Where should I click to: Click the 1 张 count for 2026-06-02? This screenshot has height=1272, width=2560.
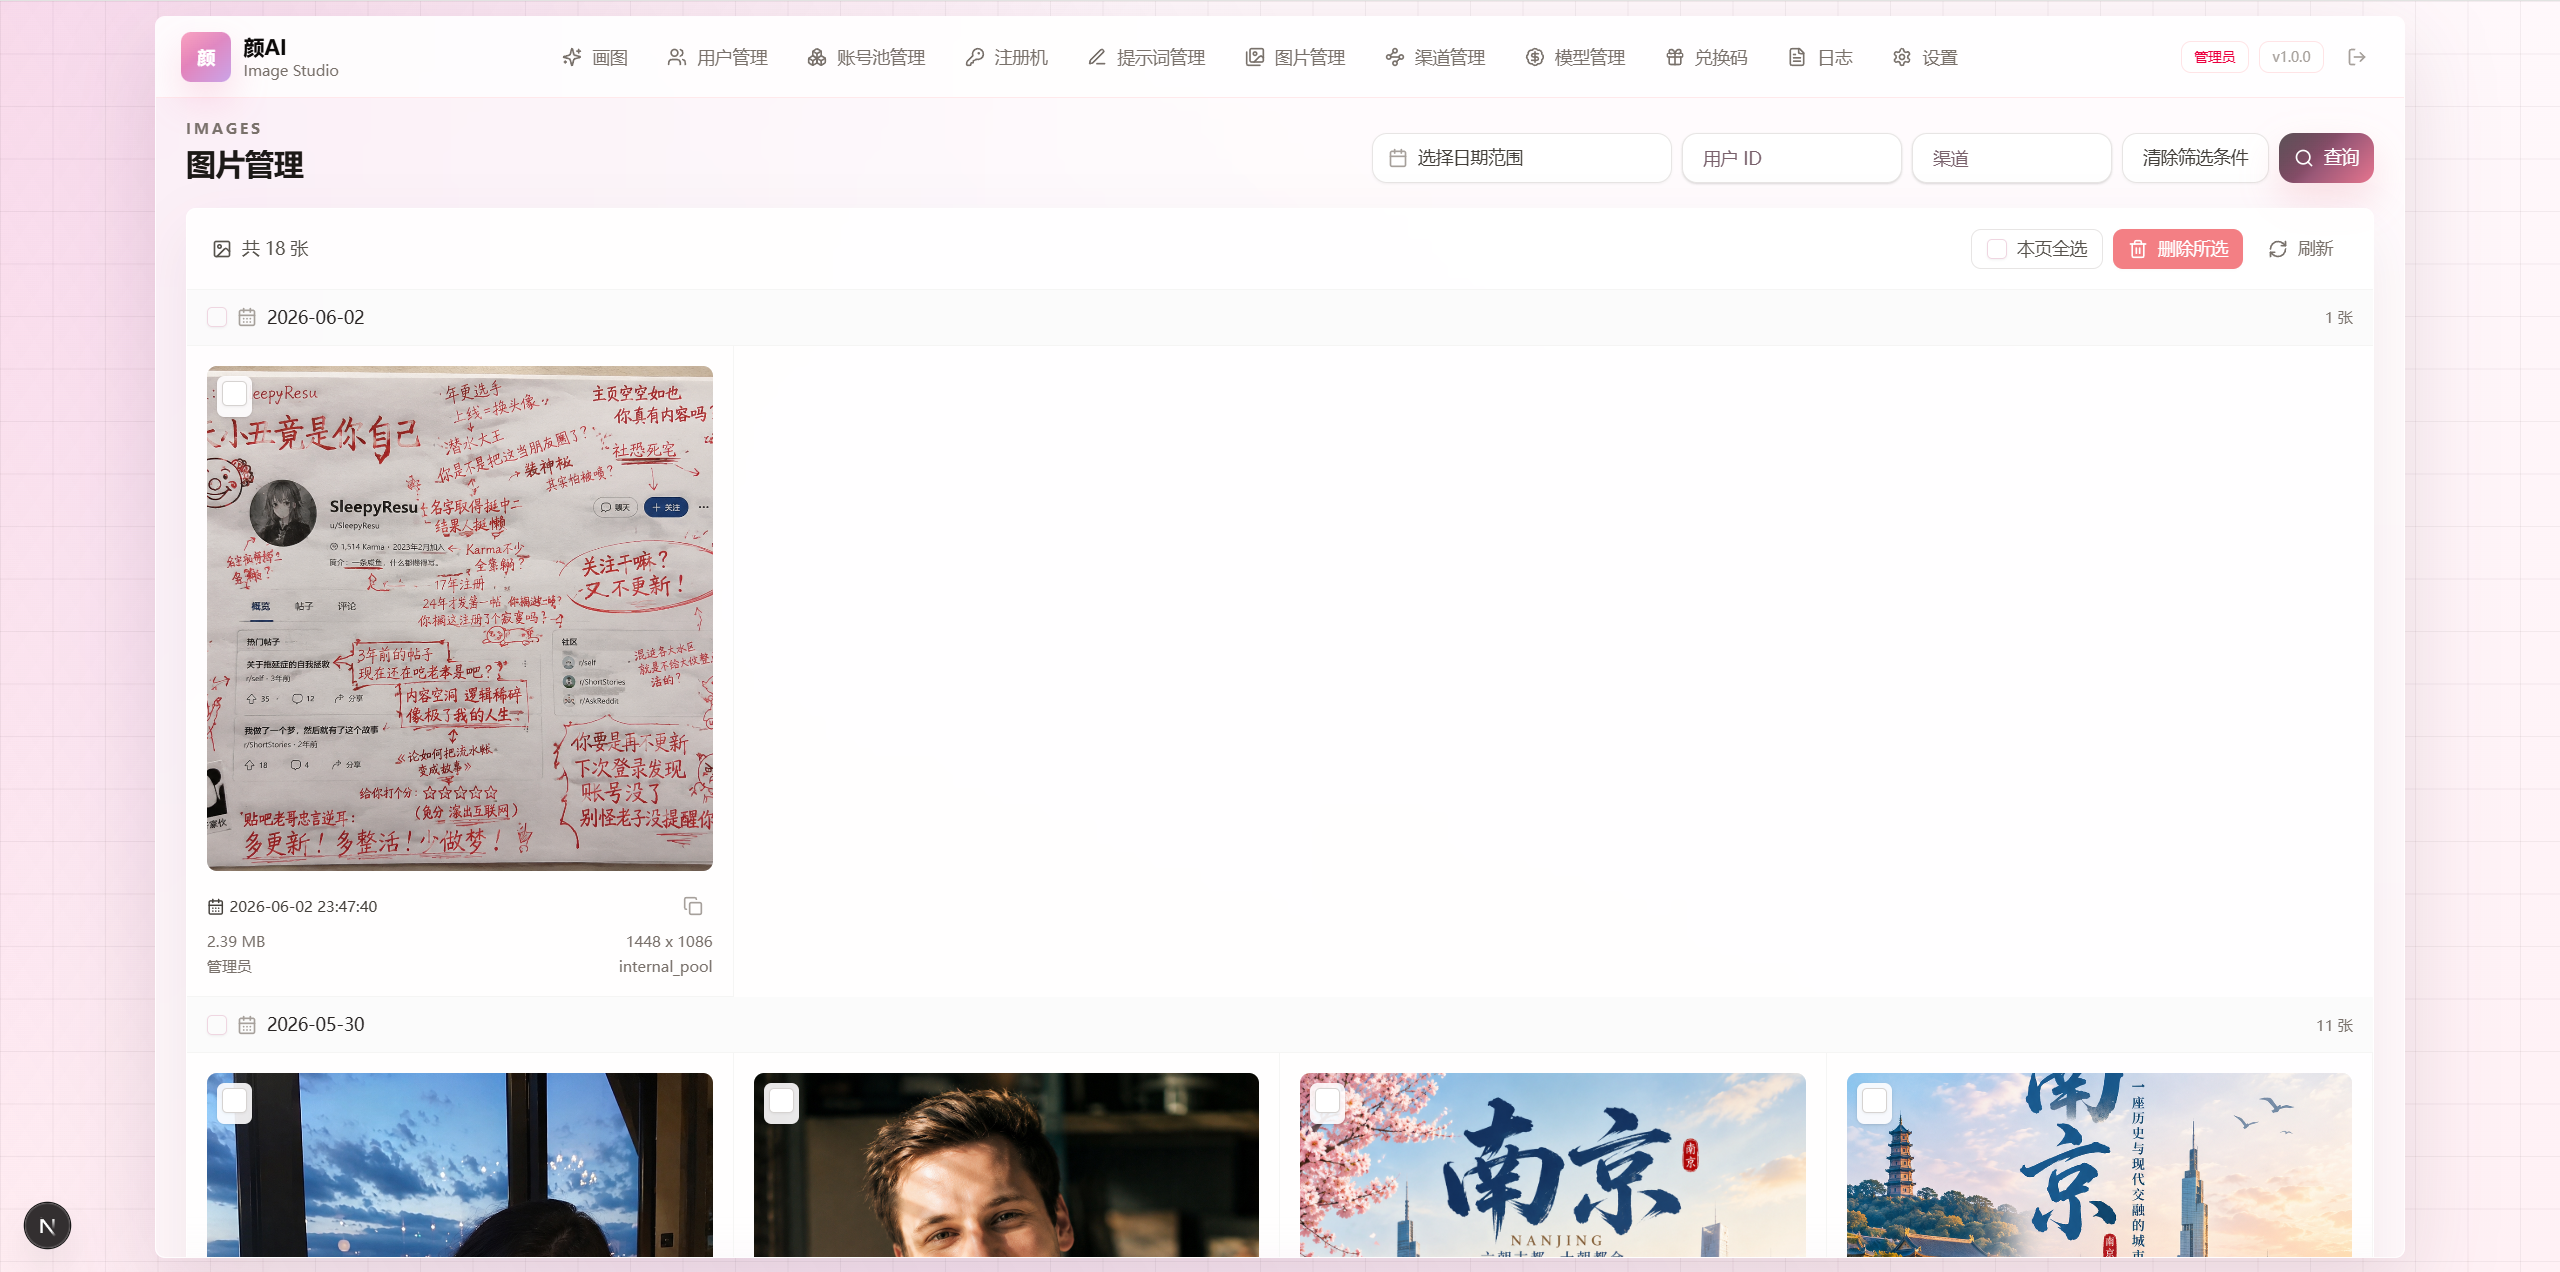[x=2339, y=318]
